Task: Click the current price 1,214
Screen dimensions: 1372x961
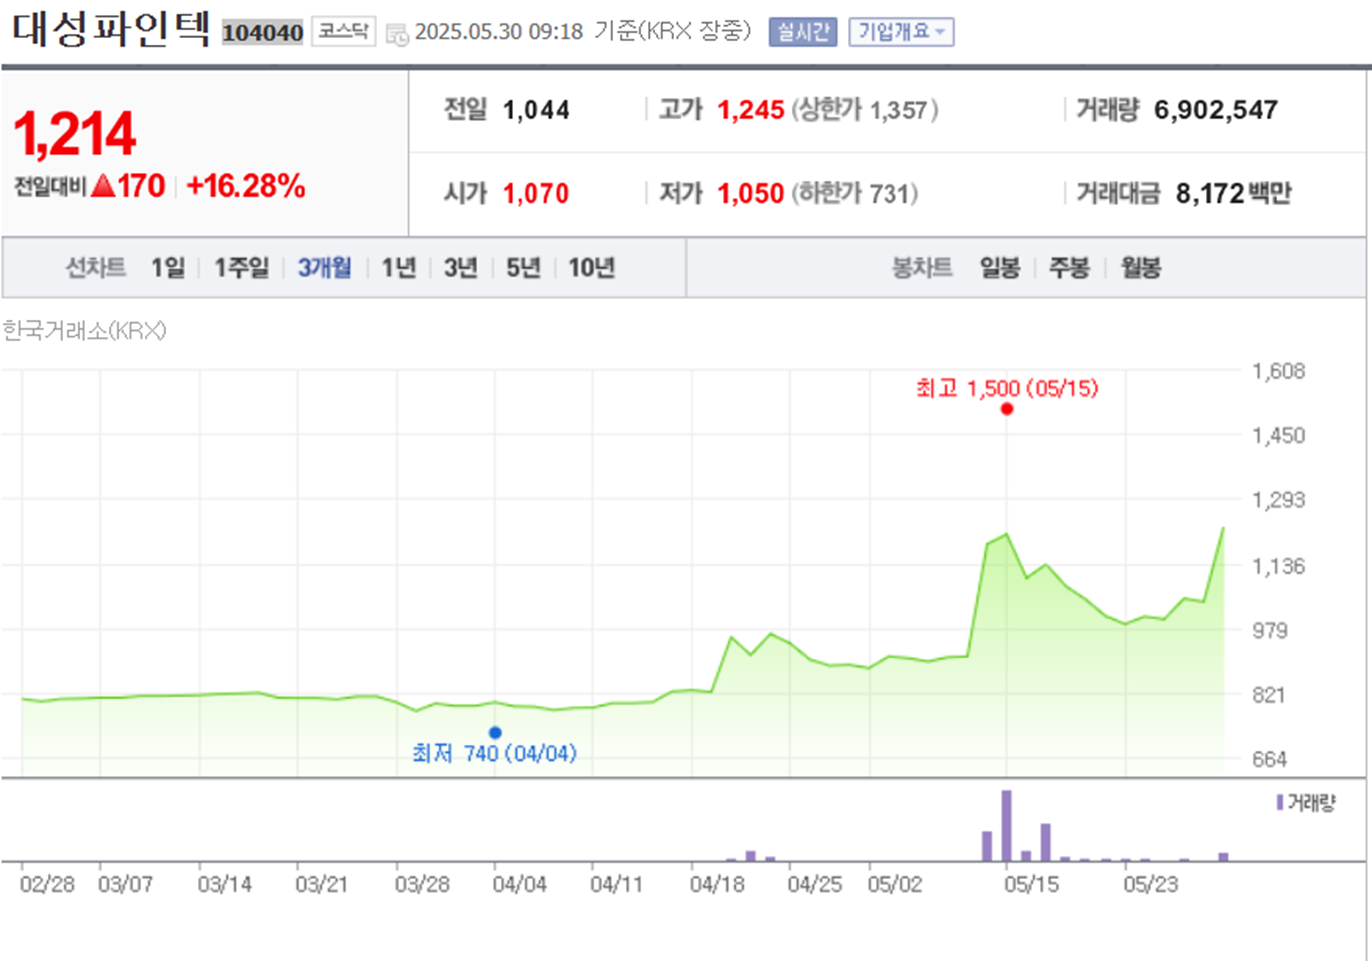Action: point(75,134)
